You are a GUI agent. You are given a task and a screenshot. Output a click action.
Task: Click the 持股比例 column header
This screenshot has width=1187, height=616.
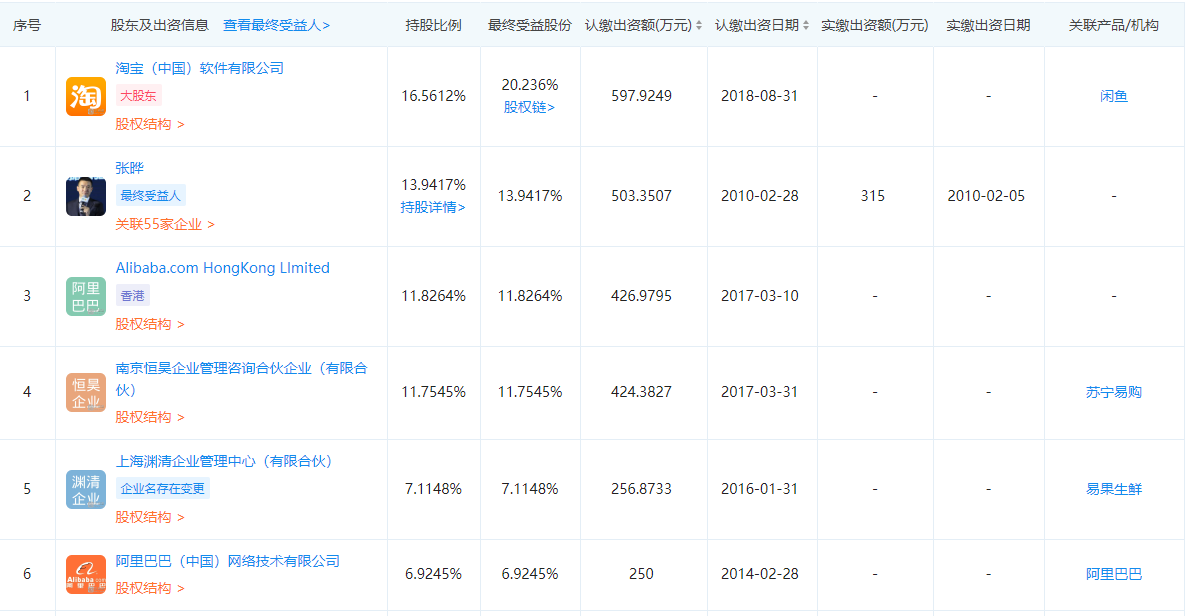pyautogui.click(x=433, y=25)
